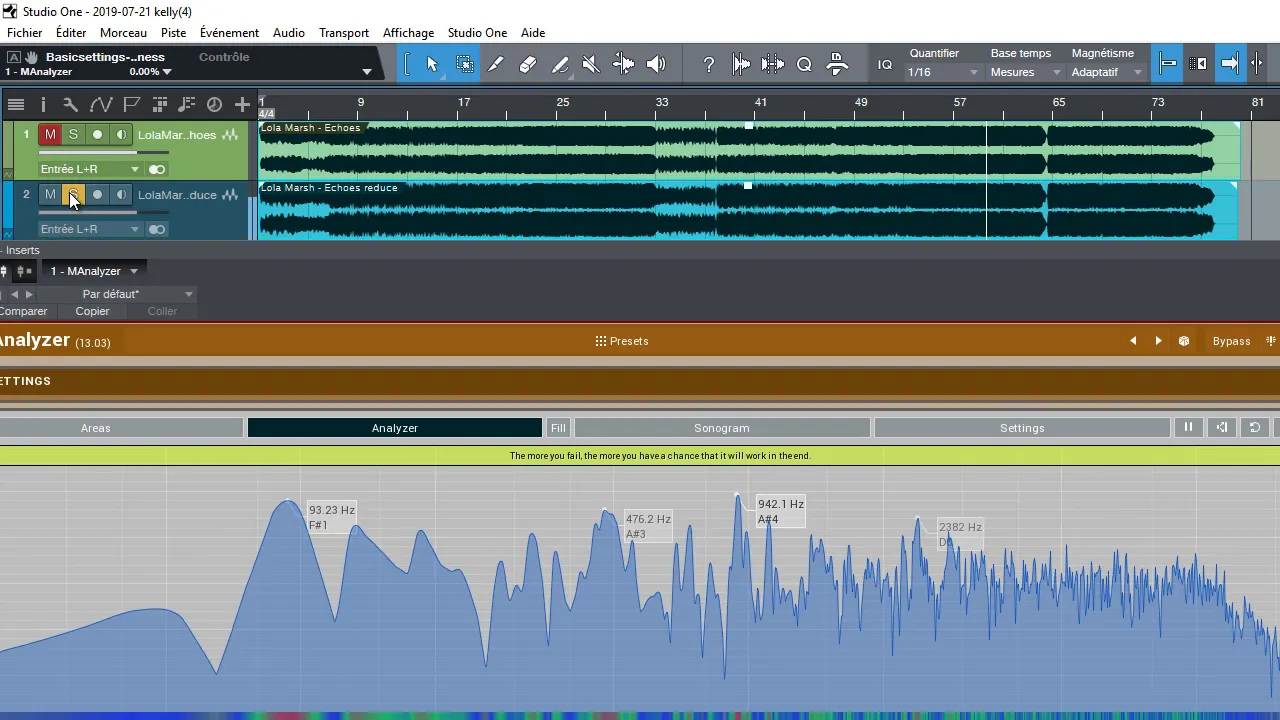Viewport: 1280px width, 720px height.
Task: Click the waveform icon on the LolaMar..duce track
Action: coord(230,195)
